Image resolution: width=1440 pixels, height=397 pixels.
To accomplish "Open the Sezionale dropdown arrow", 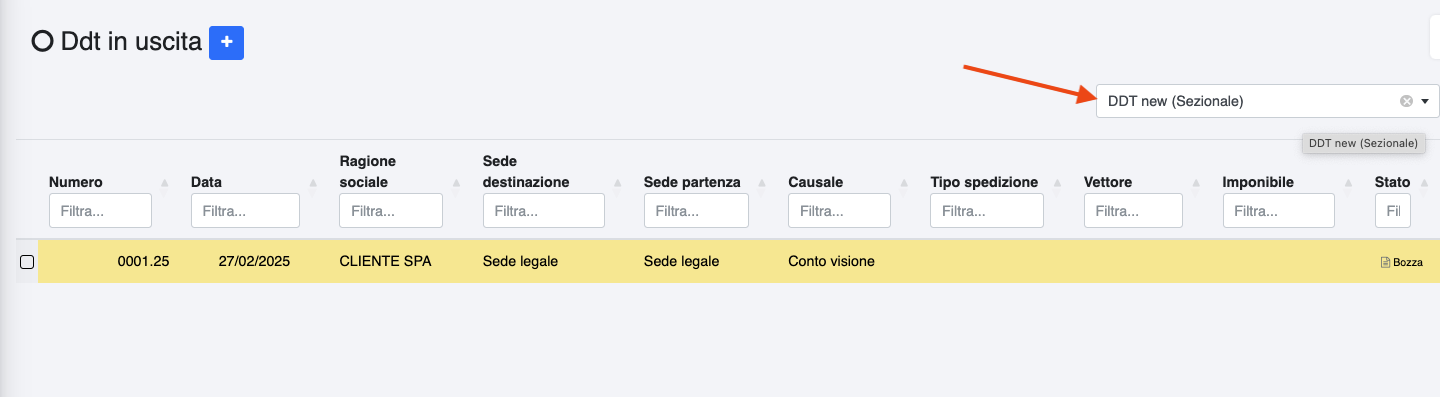I will 1425,101.
